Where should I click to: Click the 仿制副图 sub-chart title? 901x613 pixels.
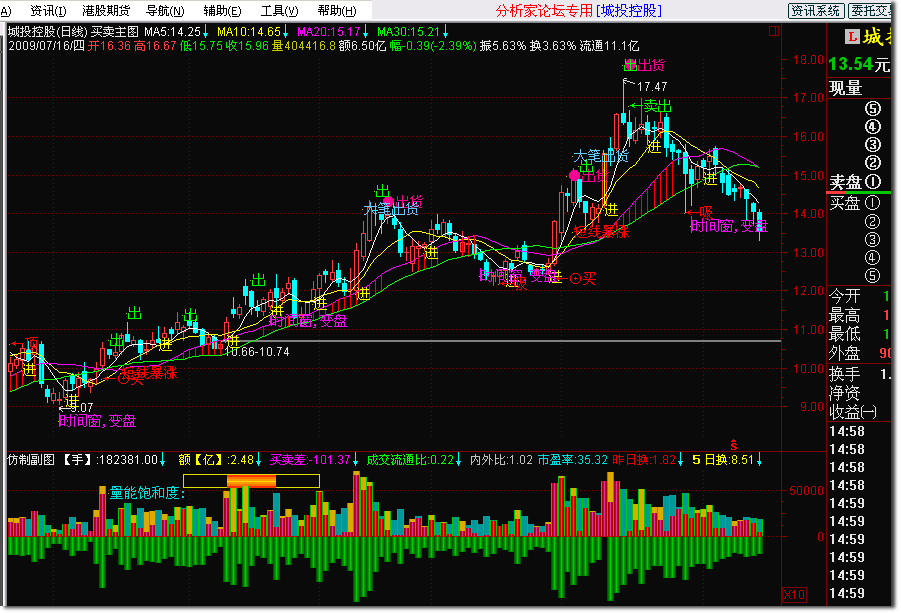pos(31,460)
